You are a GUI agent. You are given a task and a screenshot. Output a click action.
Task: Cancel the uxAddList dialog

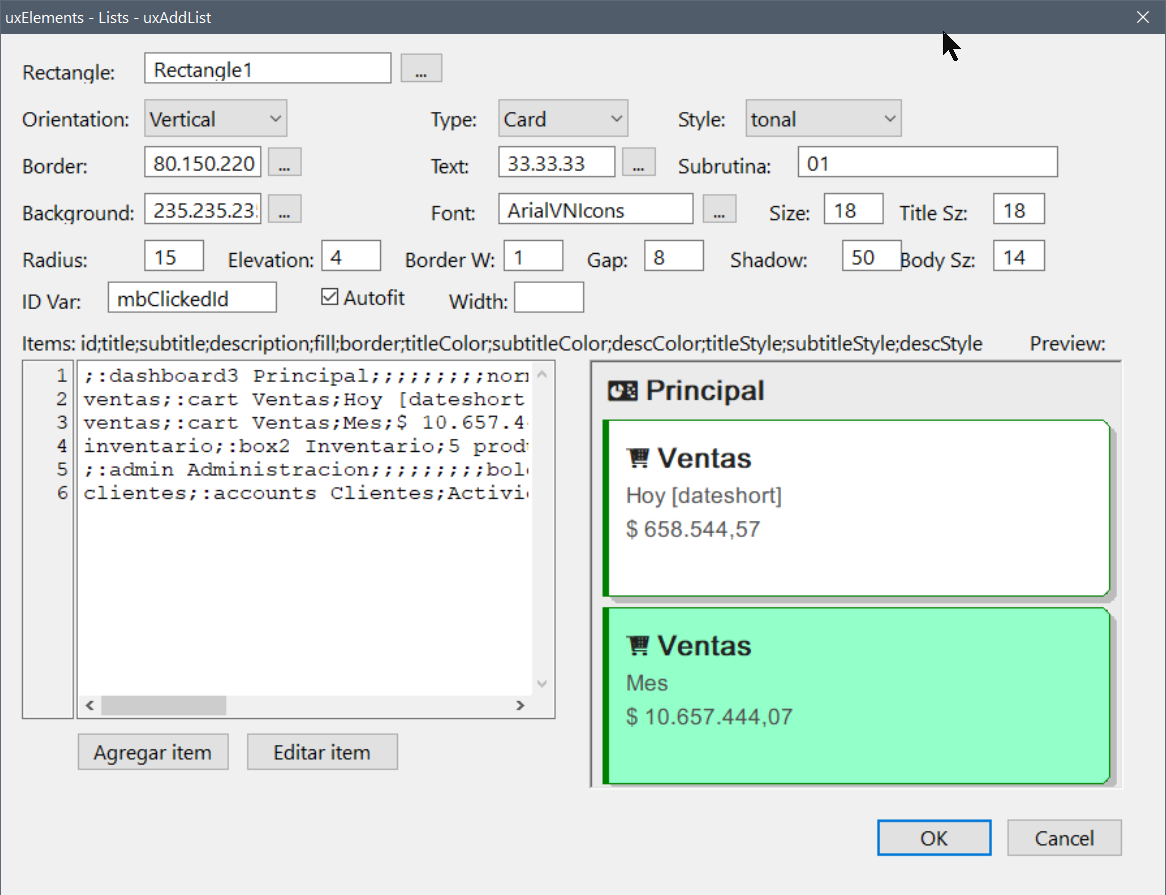[1064, 838]
